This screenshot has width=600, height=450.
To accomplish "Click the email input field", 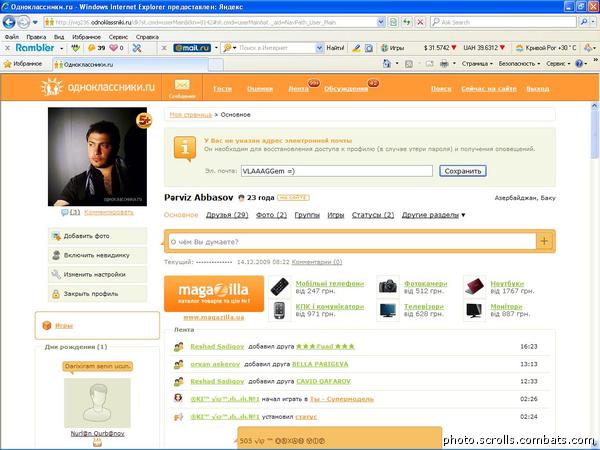I will 337,171.
